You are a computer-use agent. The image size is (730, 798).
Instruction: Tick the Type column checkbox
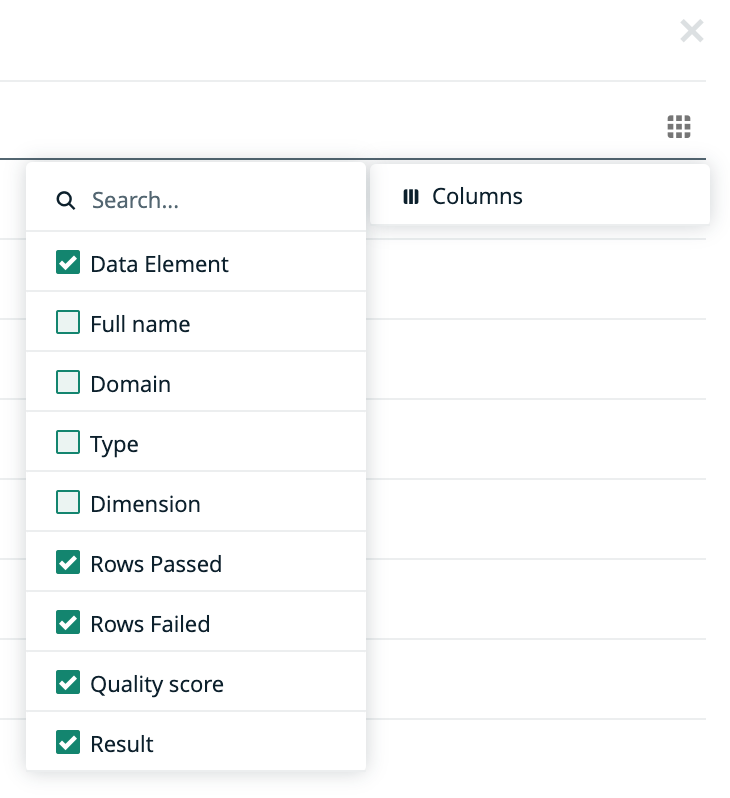(68, 443)
